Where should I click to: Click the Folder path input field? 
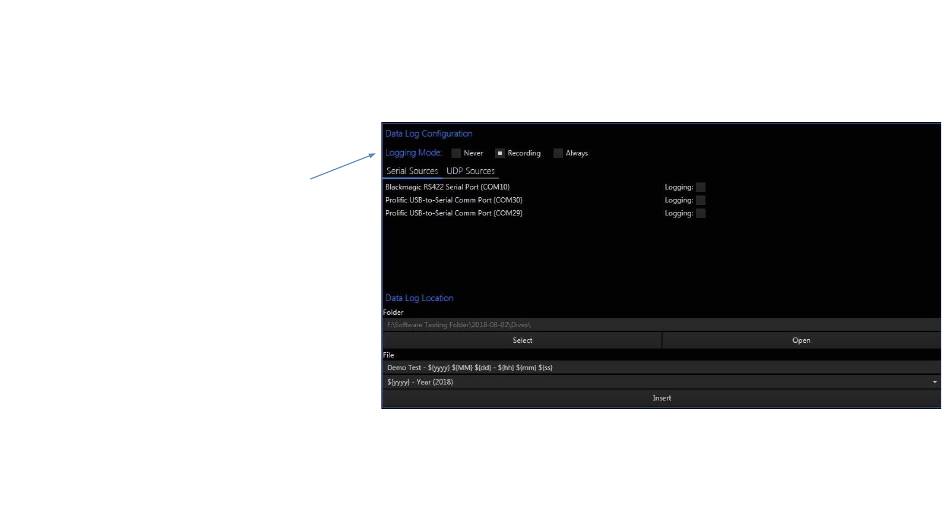pos(662,325)
